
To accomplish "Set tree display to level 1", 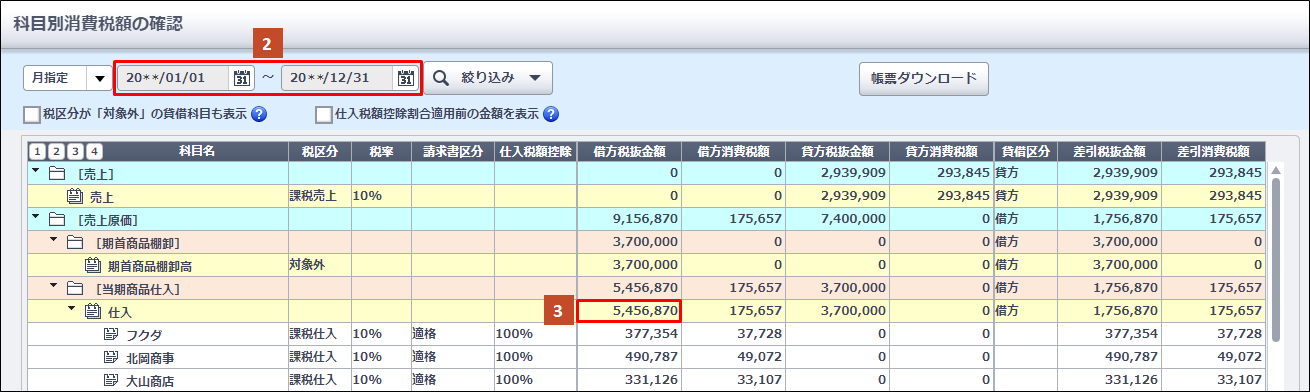I will point(37,152).
